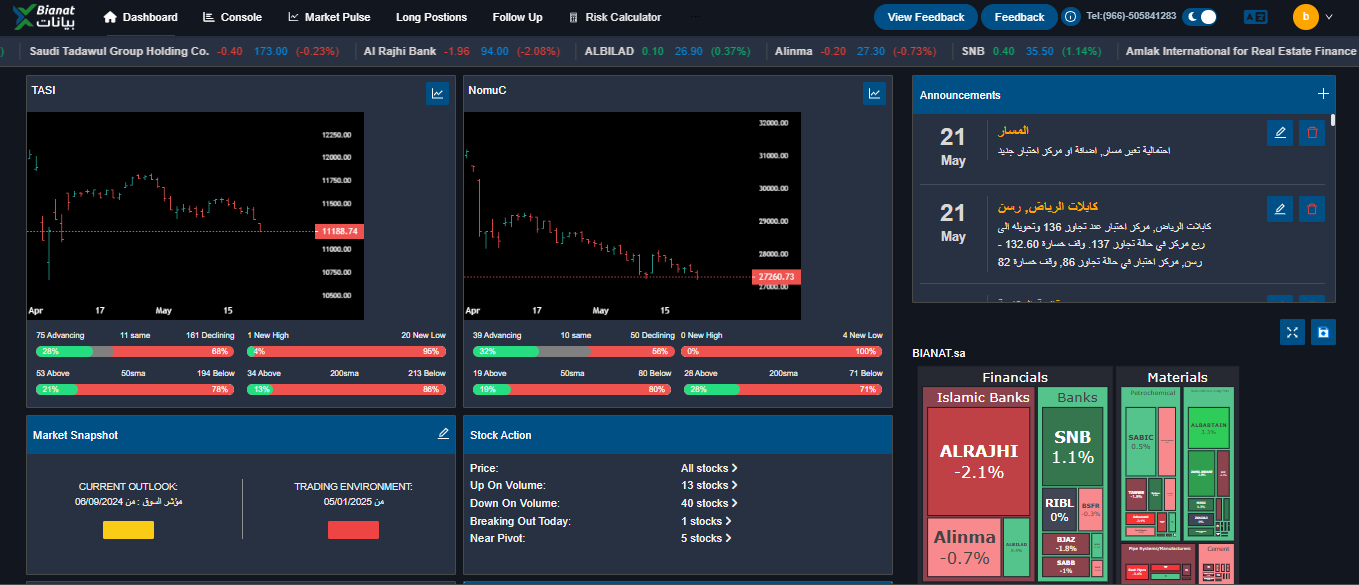Open the Risk Calculator

(614, 17)
